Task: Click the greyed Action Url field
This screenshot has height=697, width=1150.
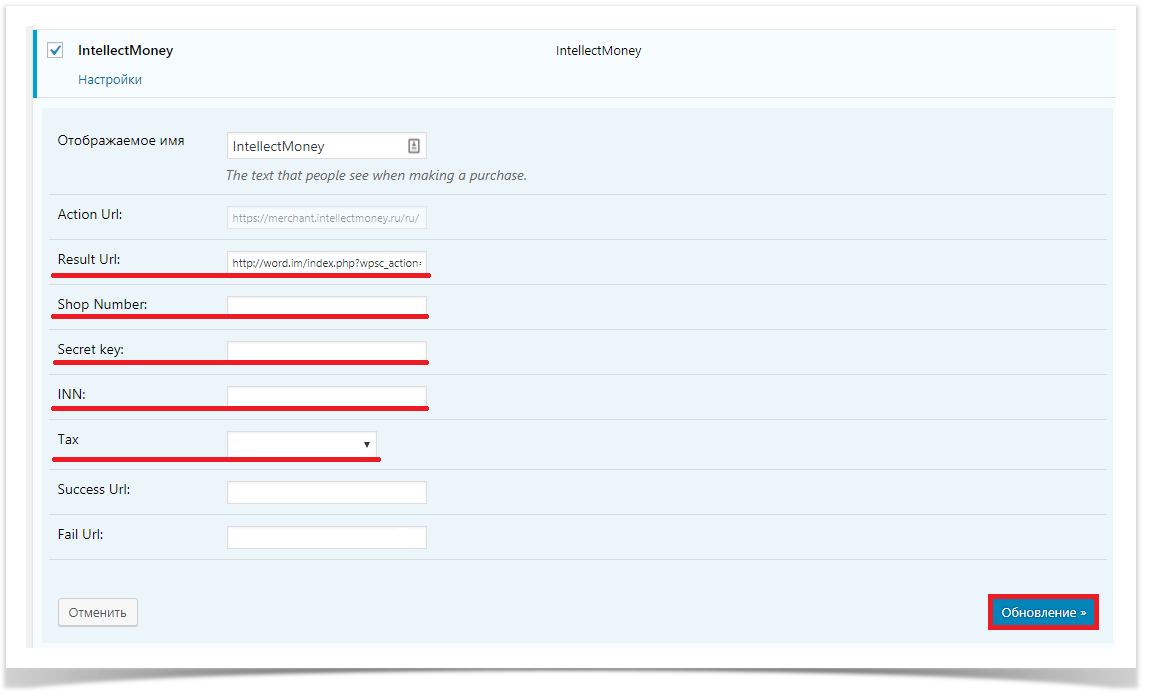Action: click(326, 217)
